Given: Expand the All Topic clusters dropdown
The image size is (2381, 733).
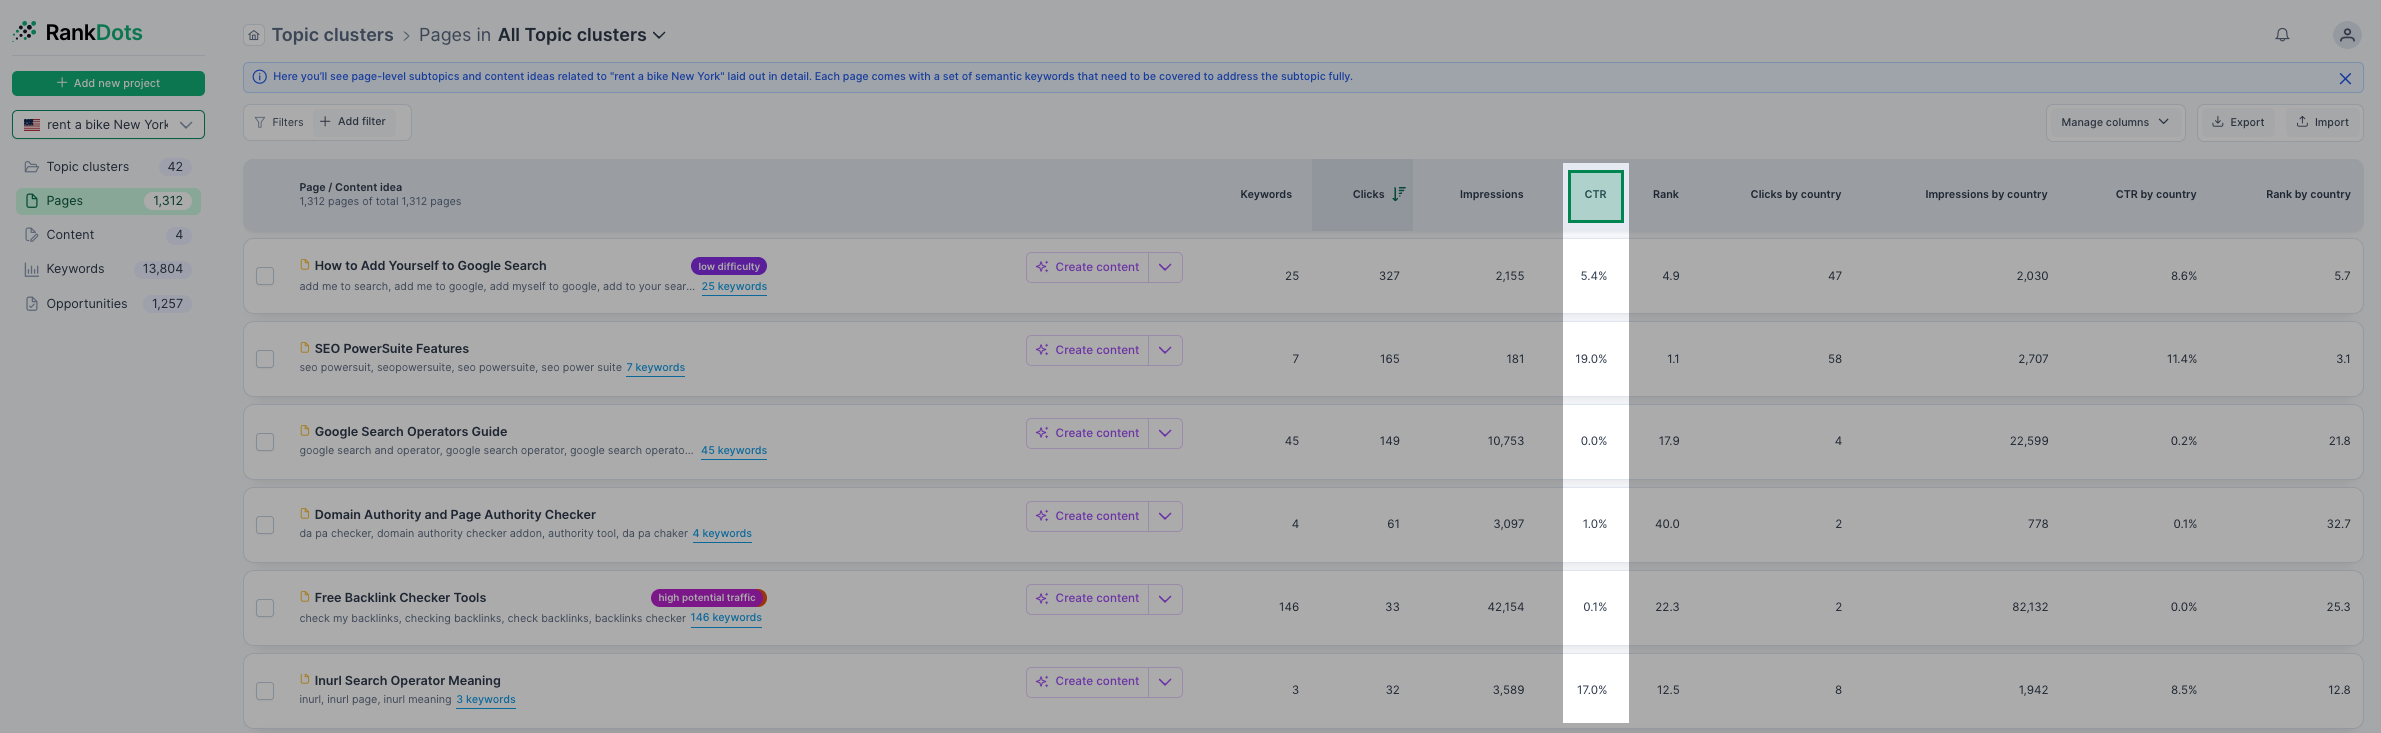Looking at the screenshot, I should click(x=582, y=35).
